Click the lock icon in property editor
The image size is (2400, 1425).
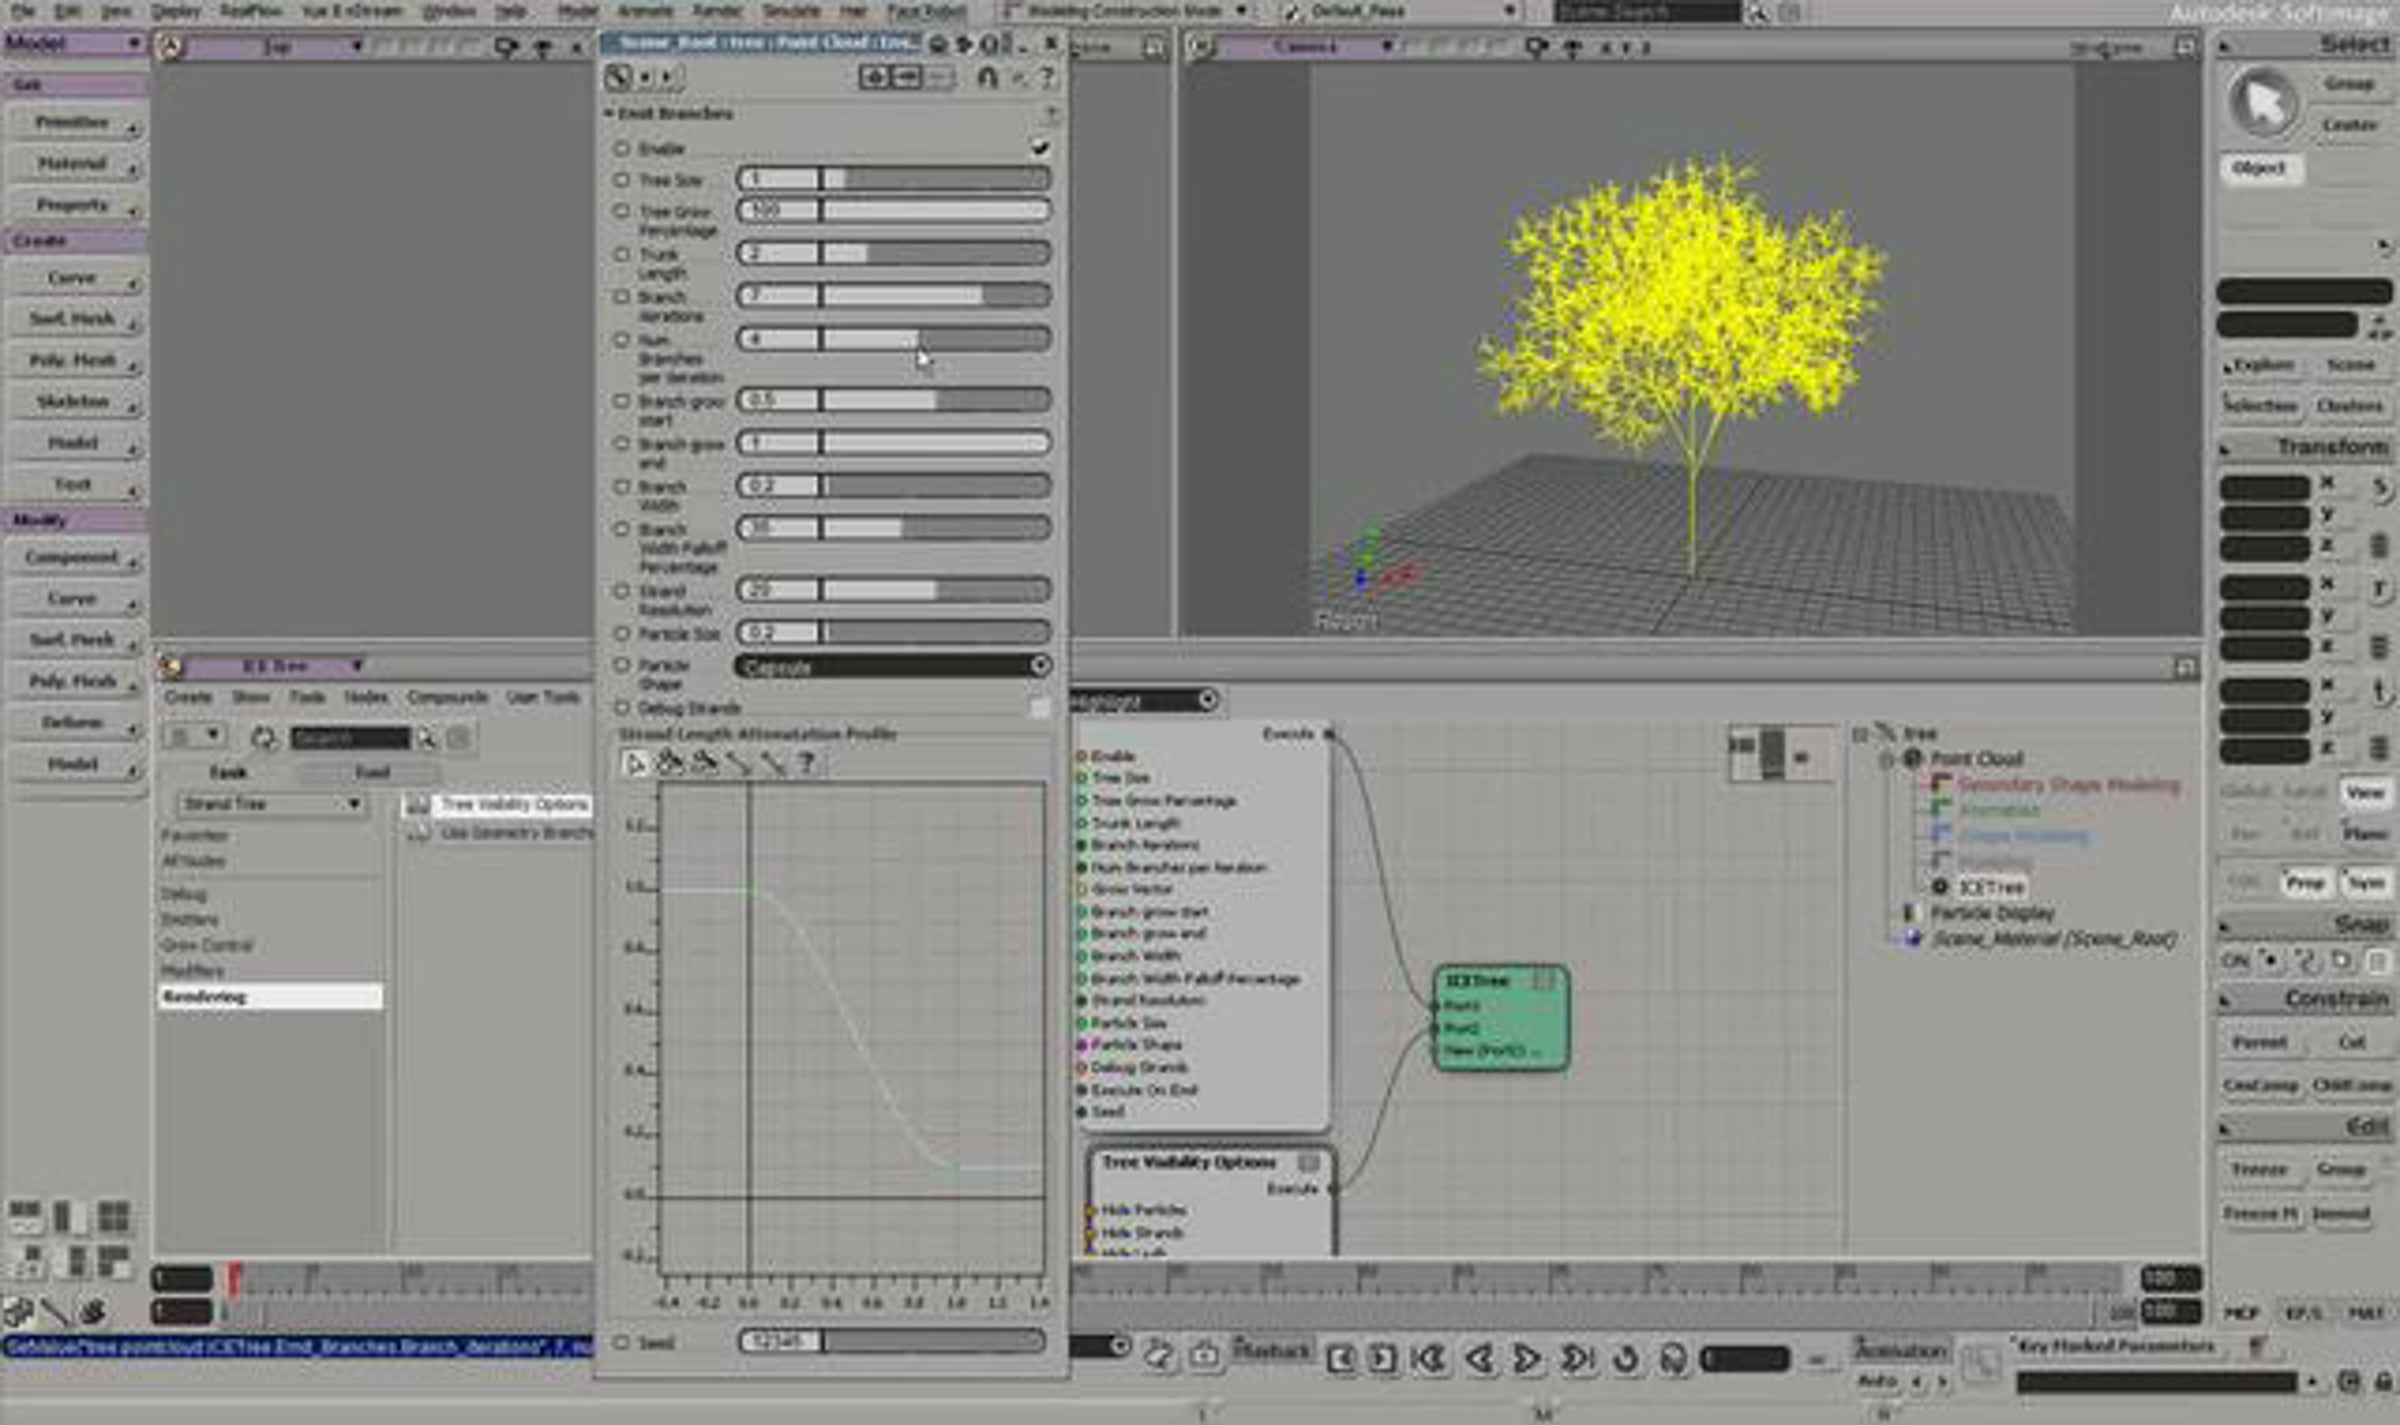[987, 77]
